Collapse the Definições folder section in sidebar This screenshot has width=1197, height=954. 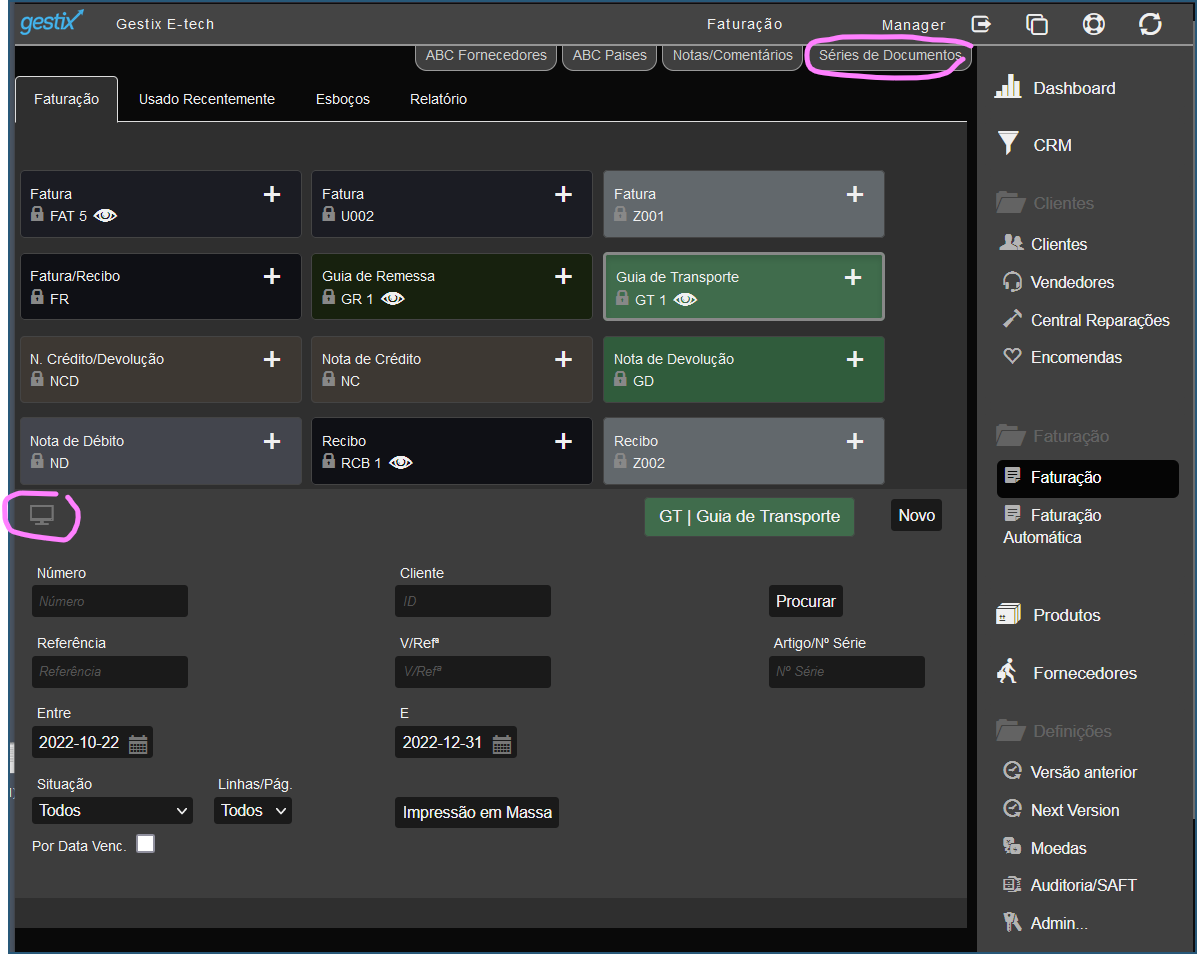1053,731
